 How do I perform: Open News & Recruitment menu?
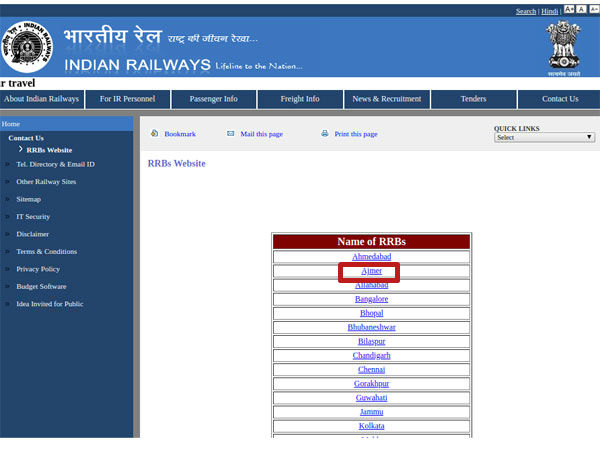click(386, 99)
